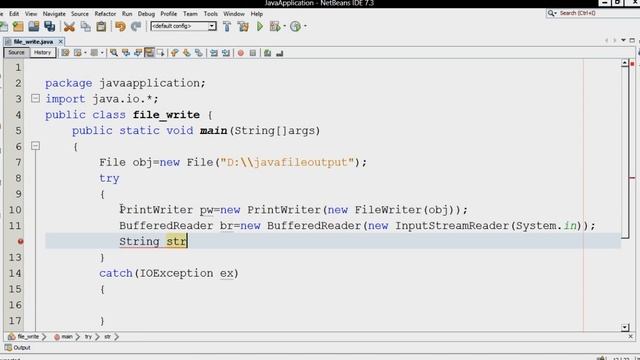Viewport: 640px width, 360px height.
Task: Click the Last Edit editor toolbar icon
Action: pyautogui.click(x=65, y=53)
